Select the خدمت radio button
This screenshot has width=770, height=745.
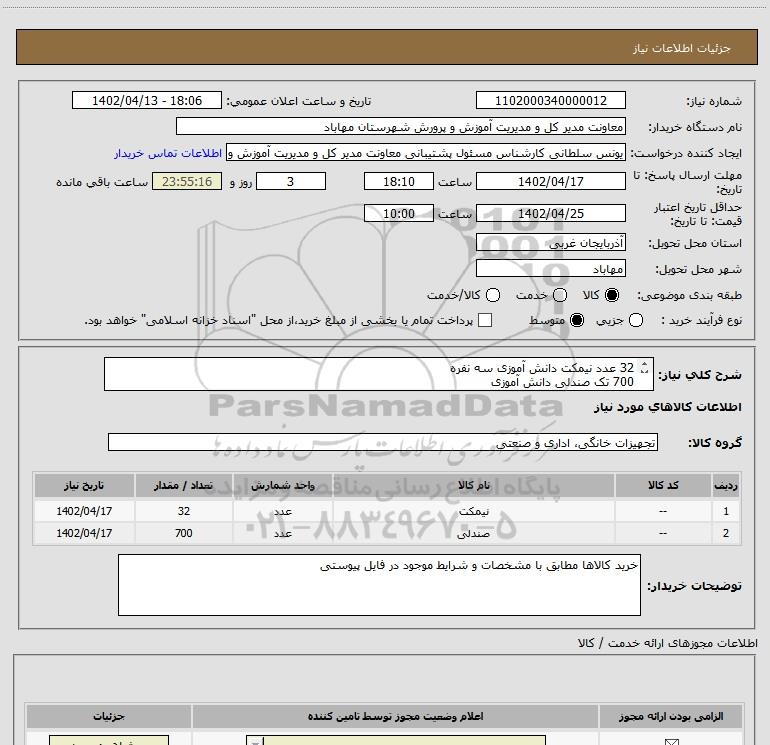coord(560,295)
